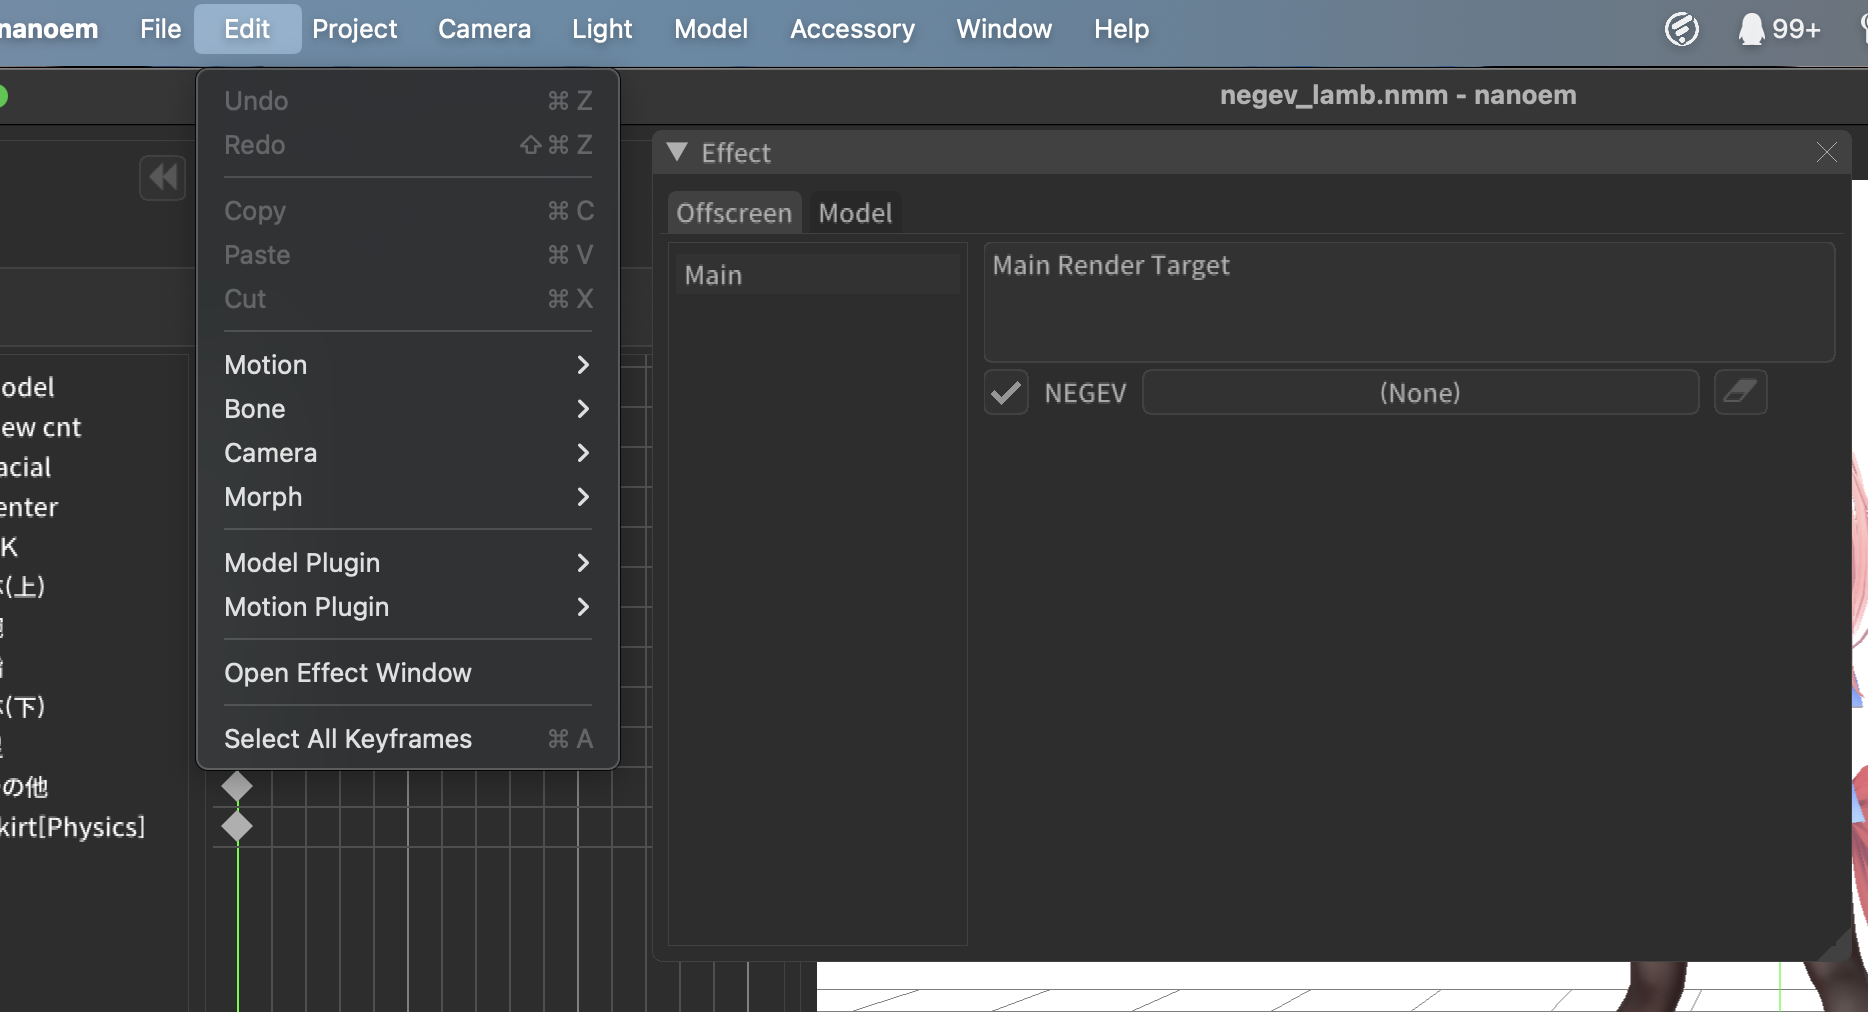This screenshot has width=1868, height=1012.
Task: Expand the Motion submenu
Action: coord(407,365)
